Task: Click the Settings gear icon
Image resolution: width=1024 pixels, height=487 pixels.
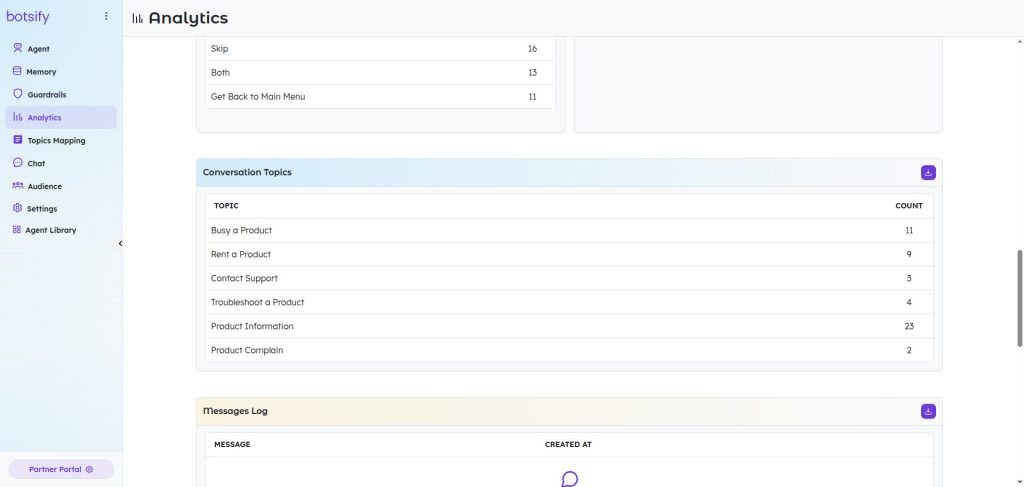Action: [18, 208]
